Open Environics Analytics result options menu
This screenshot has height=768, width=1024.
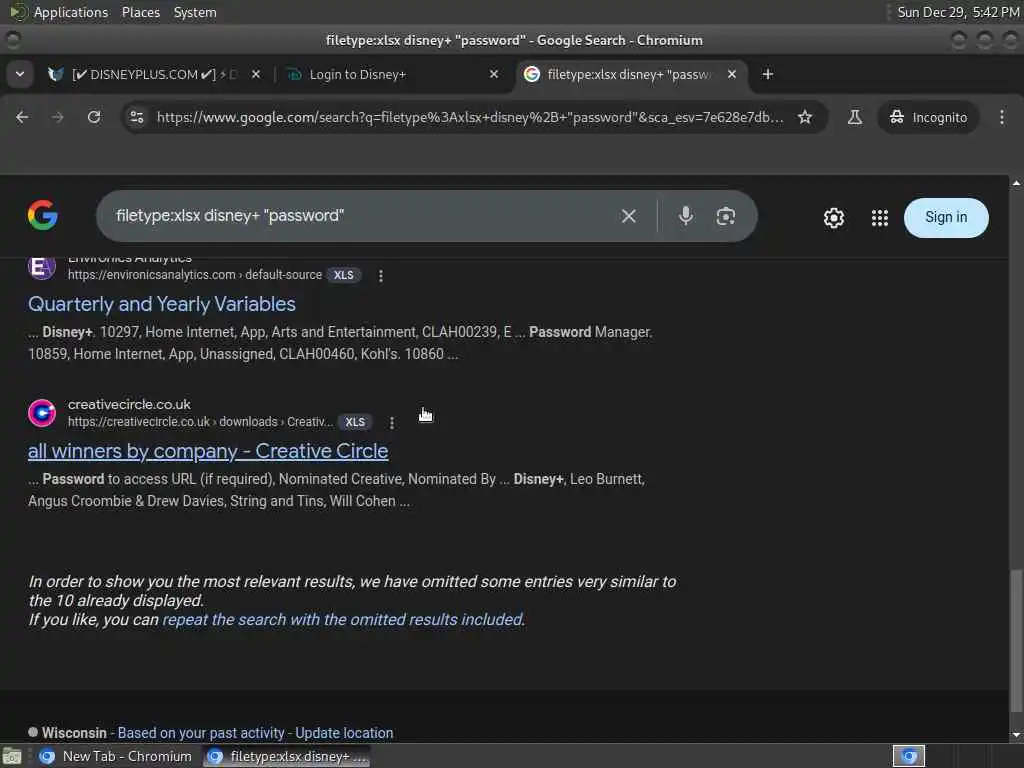381,276
